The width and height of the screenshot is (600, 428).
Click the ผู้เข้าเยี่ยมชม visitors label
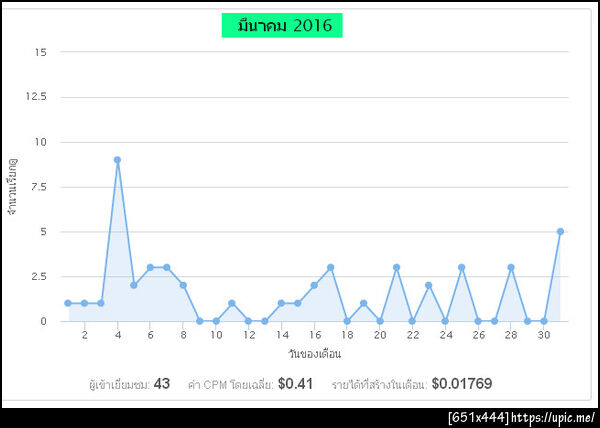point(119,385)
